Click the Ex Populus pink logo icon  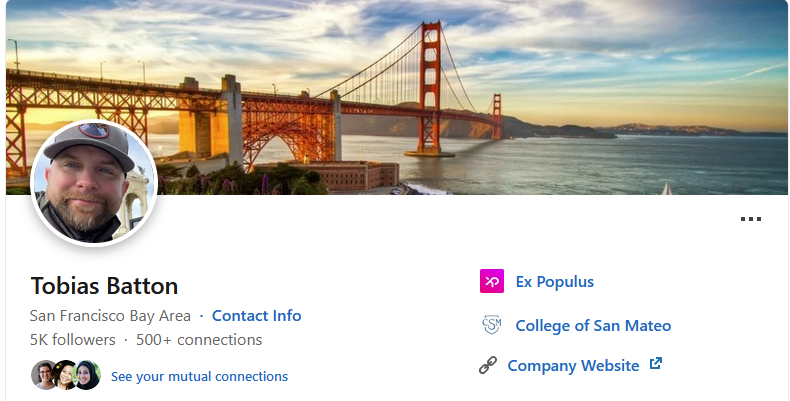point(491,282)
